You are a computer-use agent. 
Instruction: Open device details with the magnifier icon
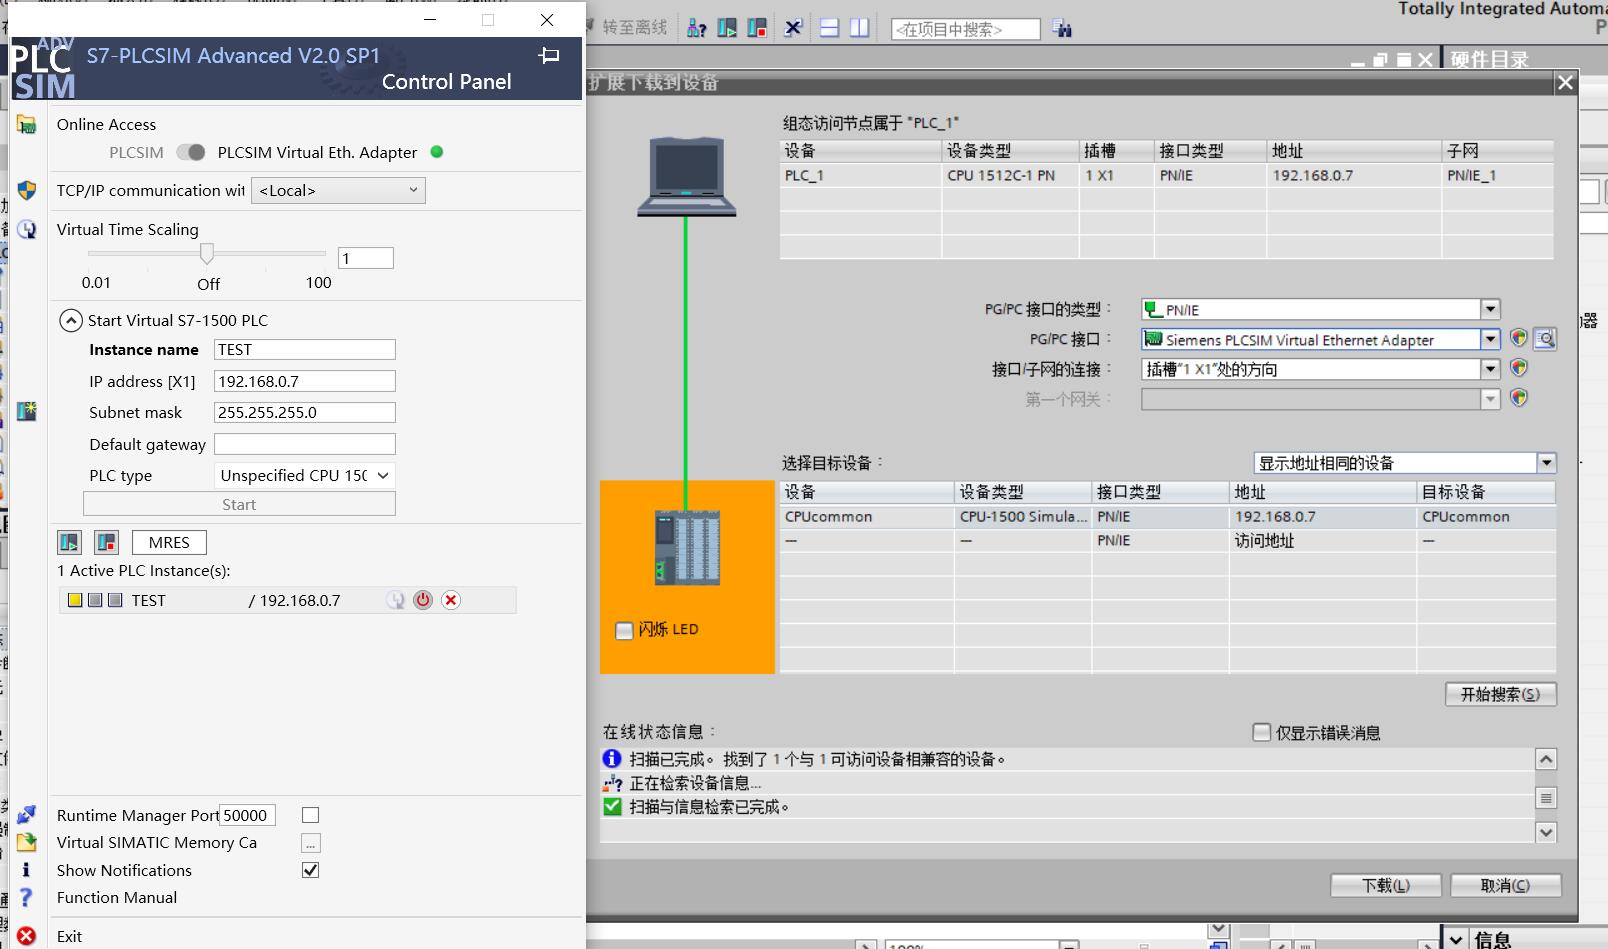point(1545,338)
